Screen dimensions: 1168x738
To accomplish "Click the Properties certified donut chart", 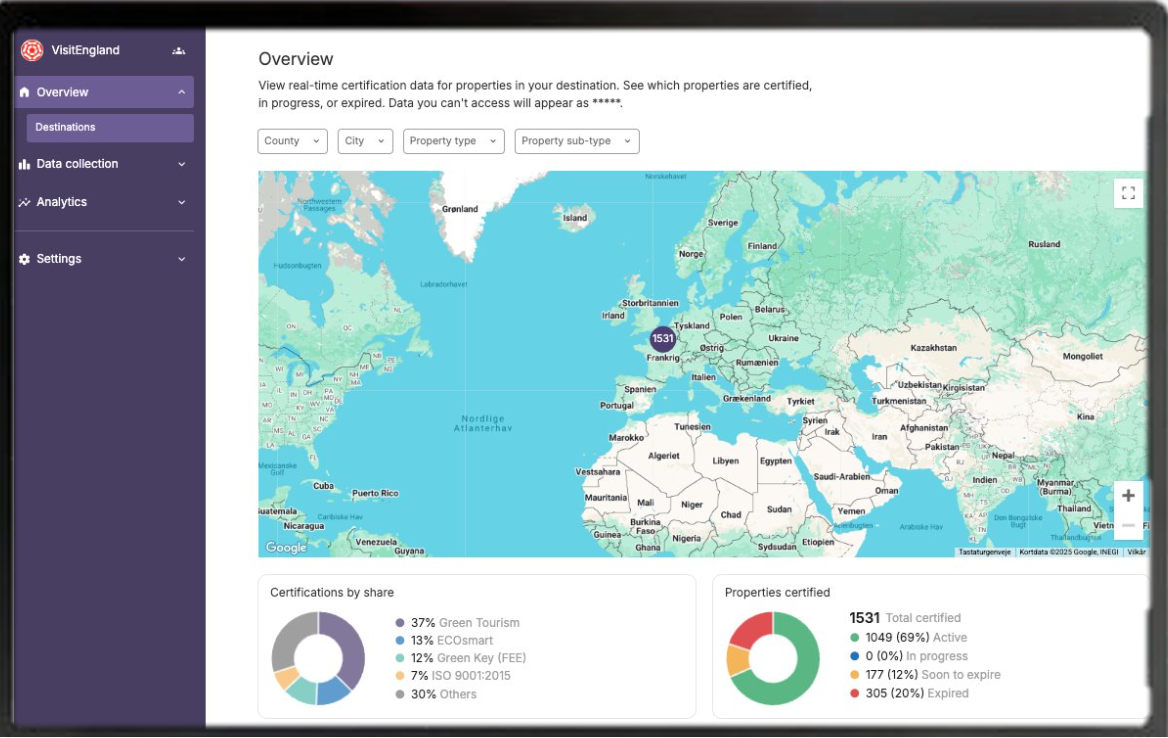I will pyautogui.click(x=773, y=658).
